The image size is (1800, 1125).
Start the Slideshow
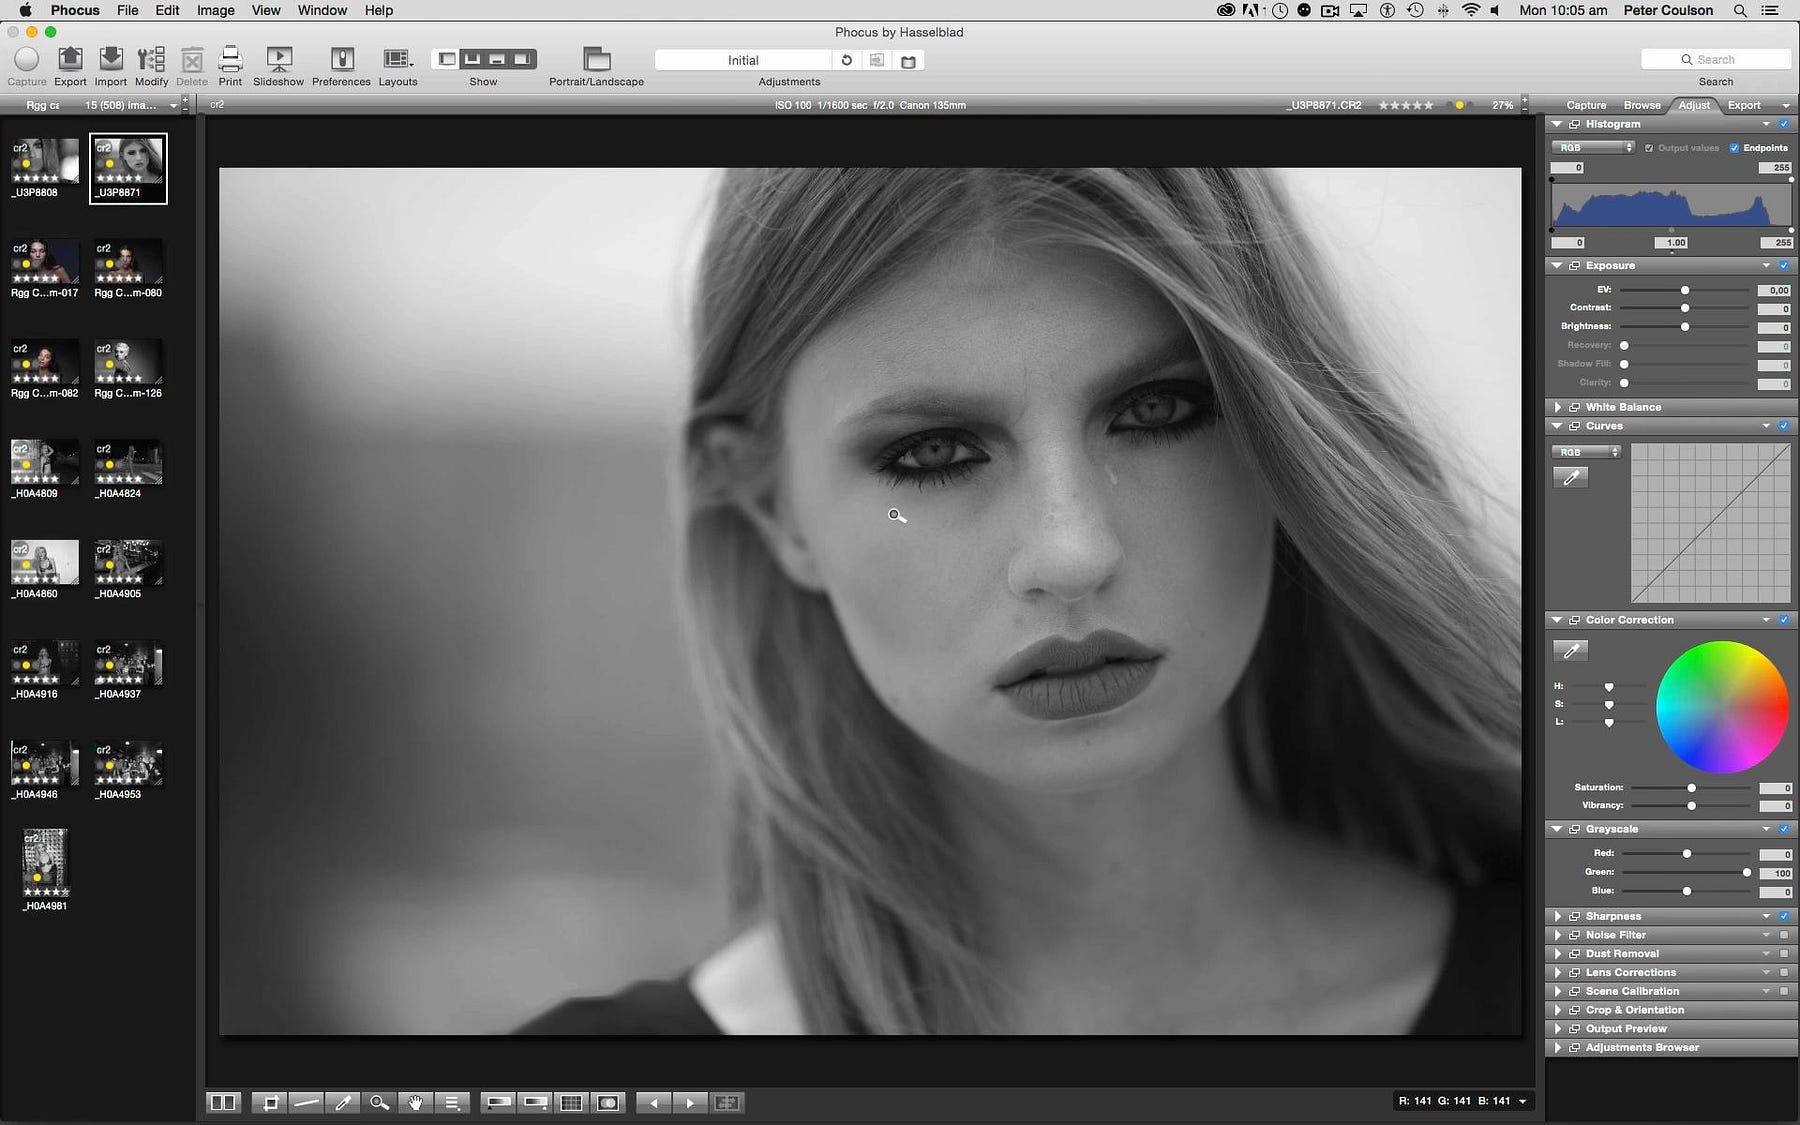tap(279, 59)
